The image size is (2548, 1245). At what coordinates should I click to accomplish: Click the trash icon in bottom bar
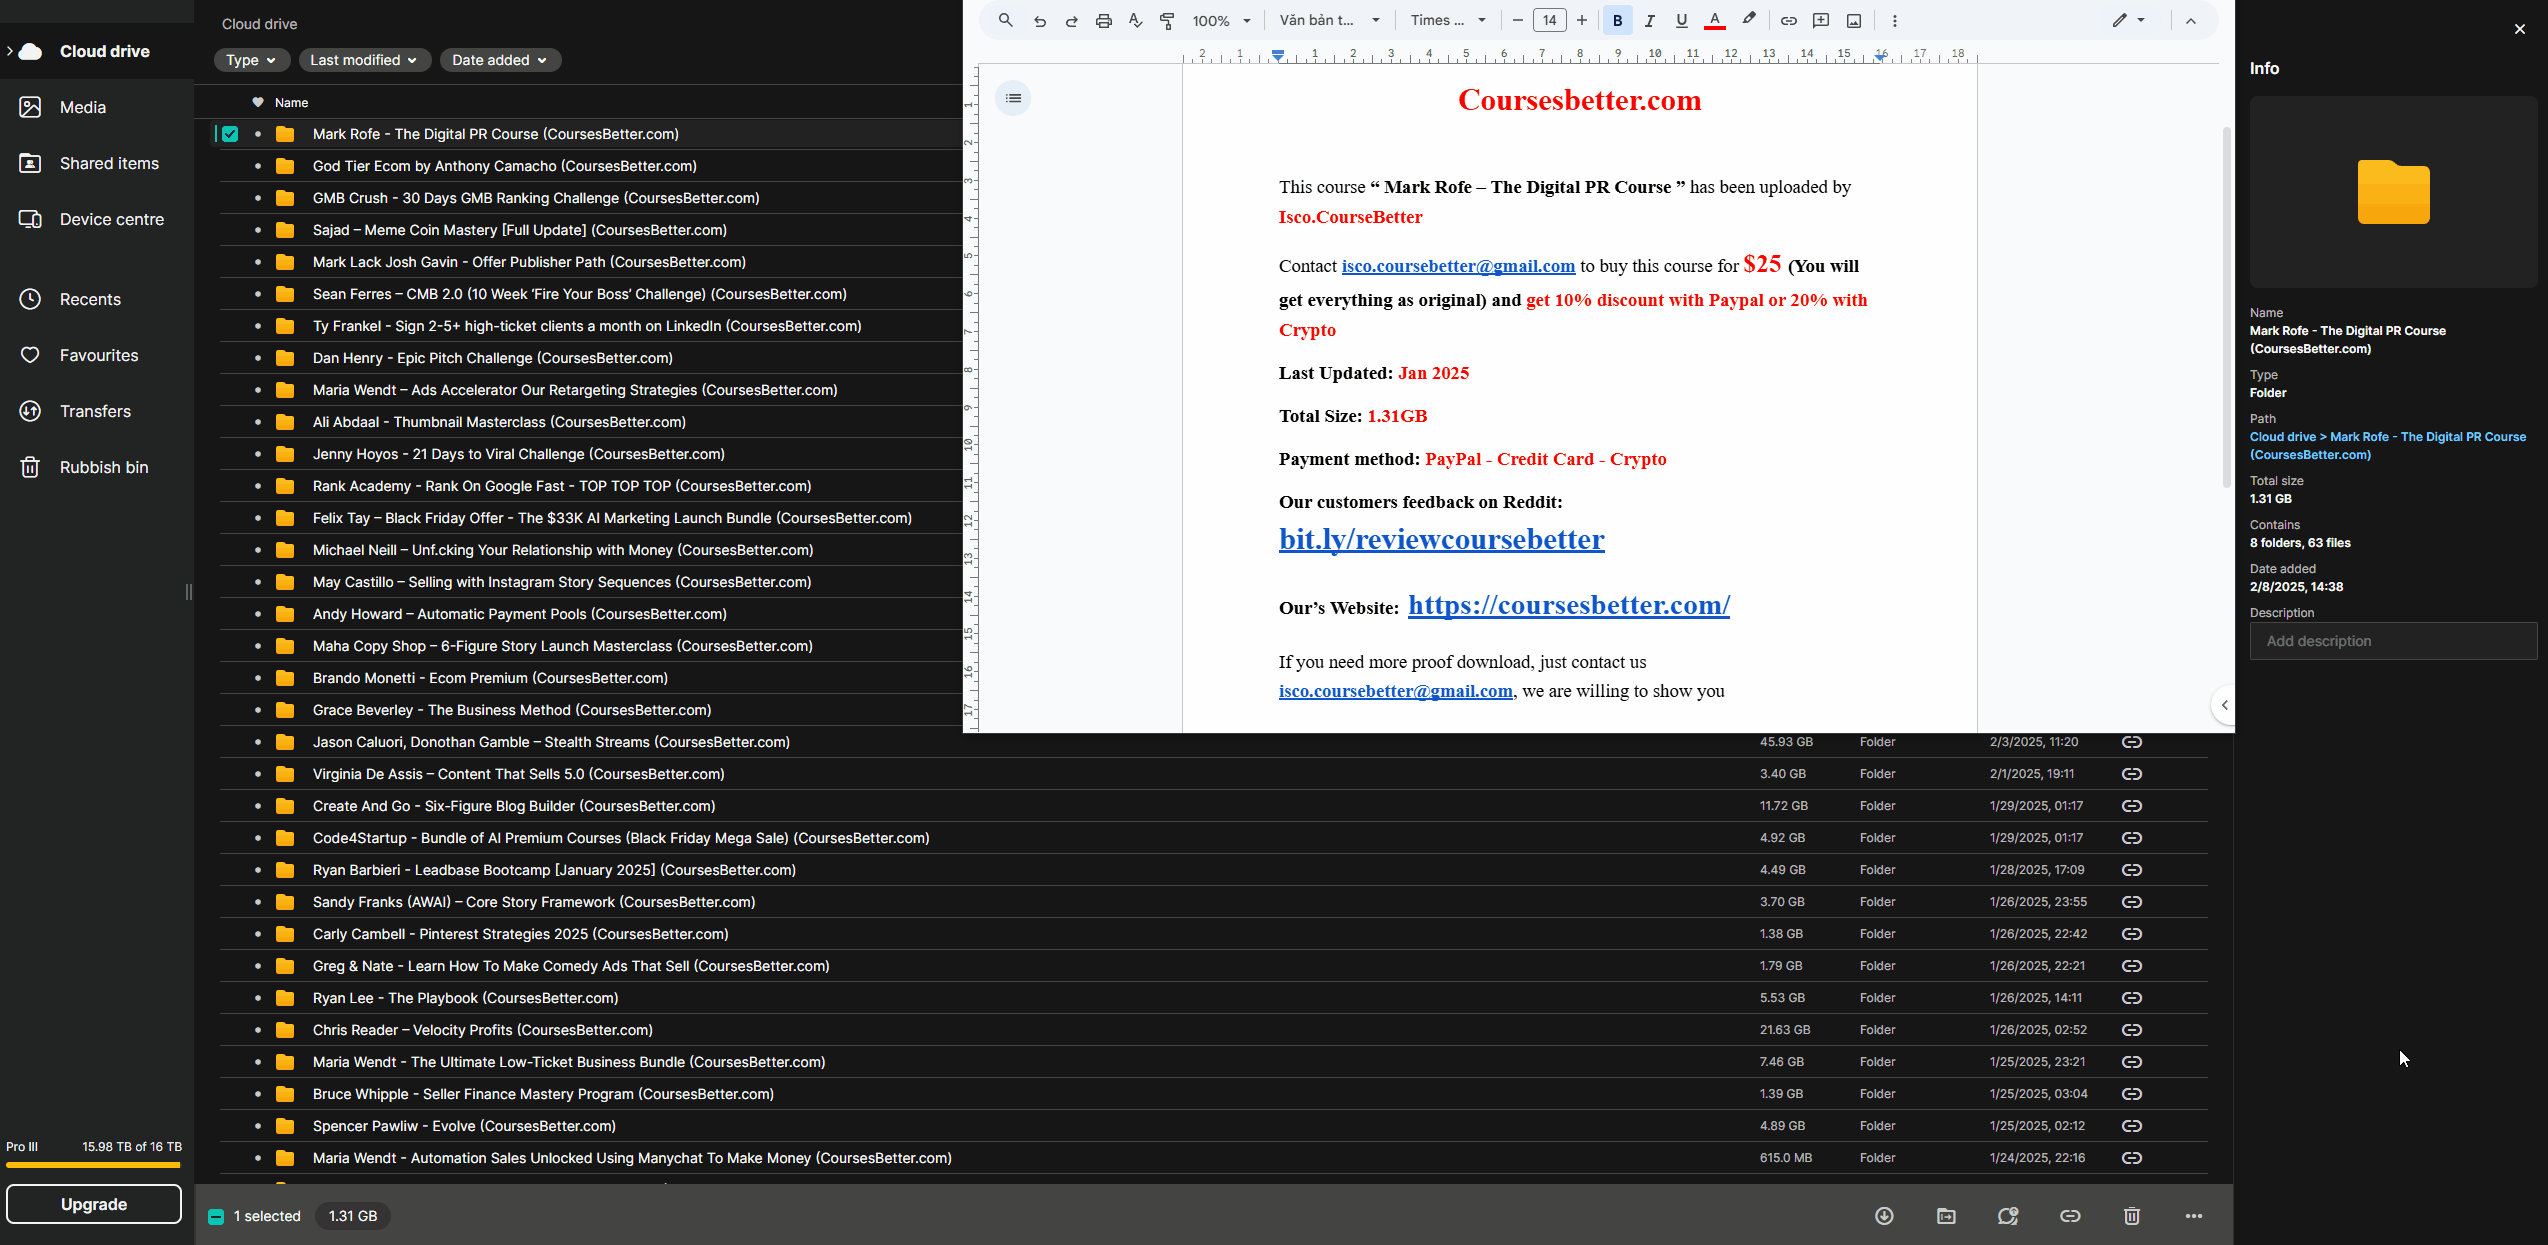tap(2131, 1216)
